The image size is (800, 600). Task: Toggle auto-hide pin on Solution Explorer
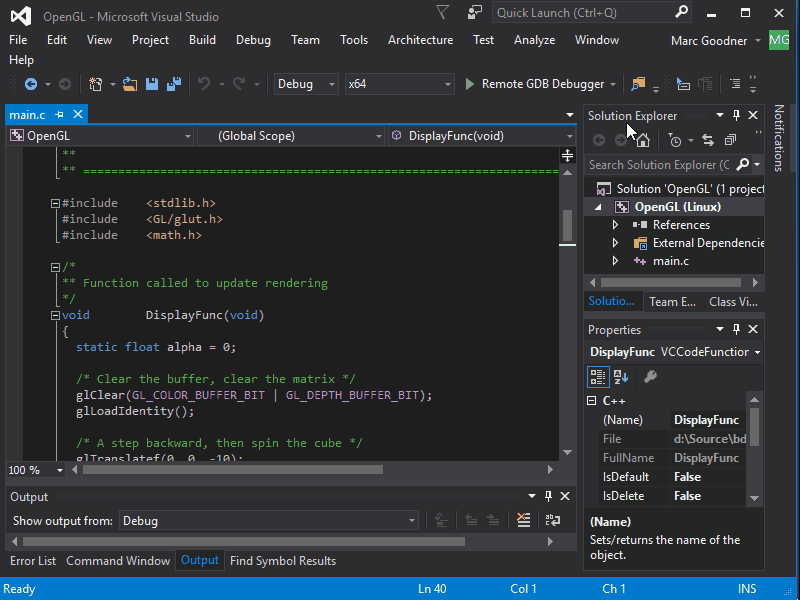point(737,115)
